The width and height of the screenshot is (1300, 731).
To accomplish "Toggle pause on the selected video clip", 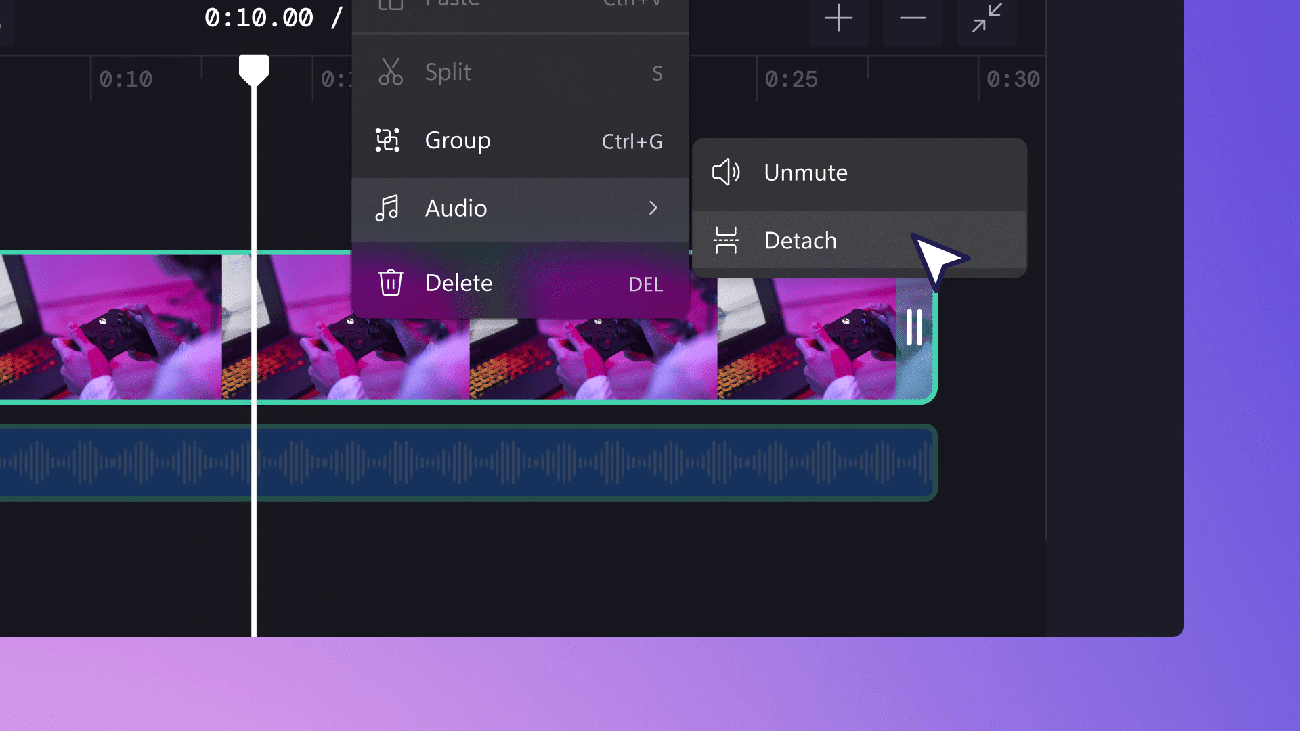I will 914,328.
